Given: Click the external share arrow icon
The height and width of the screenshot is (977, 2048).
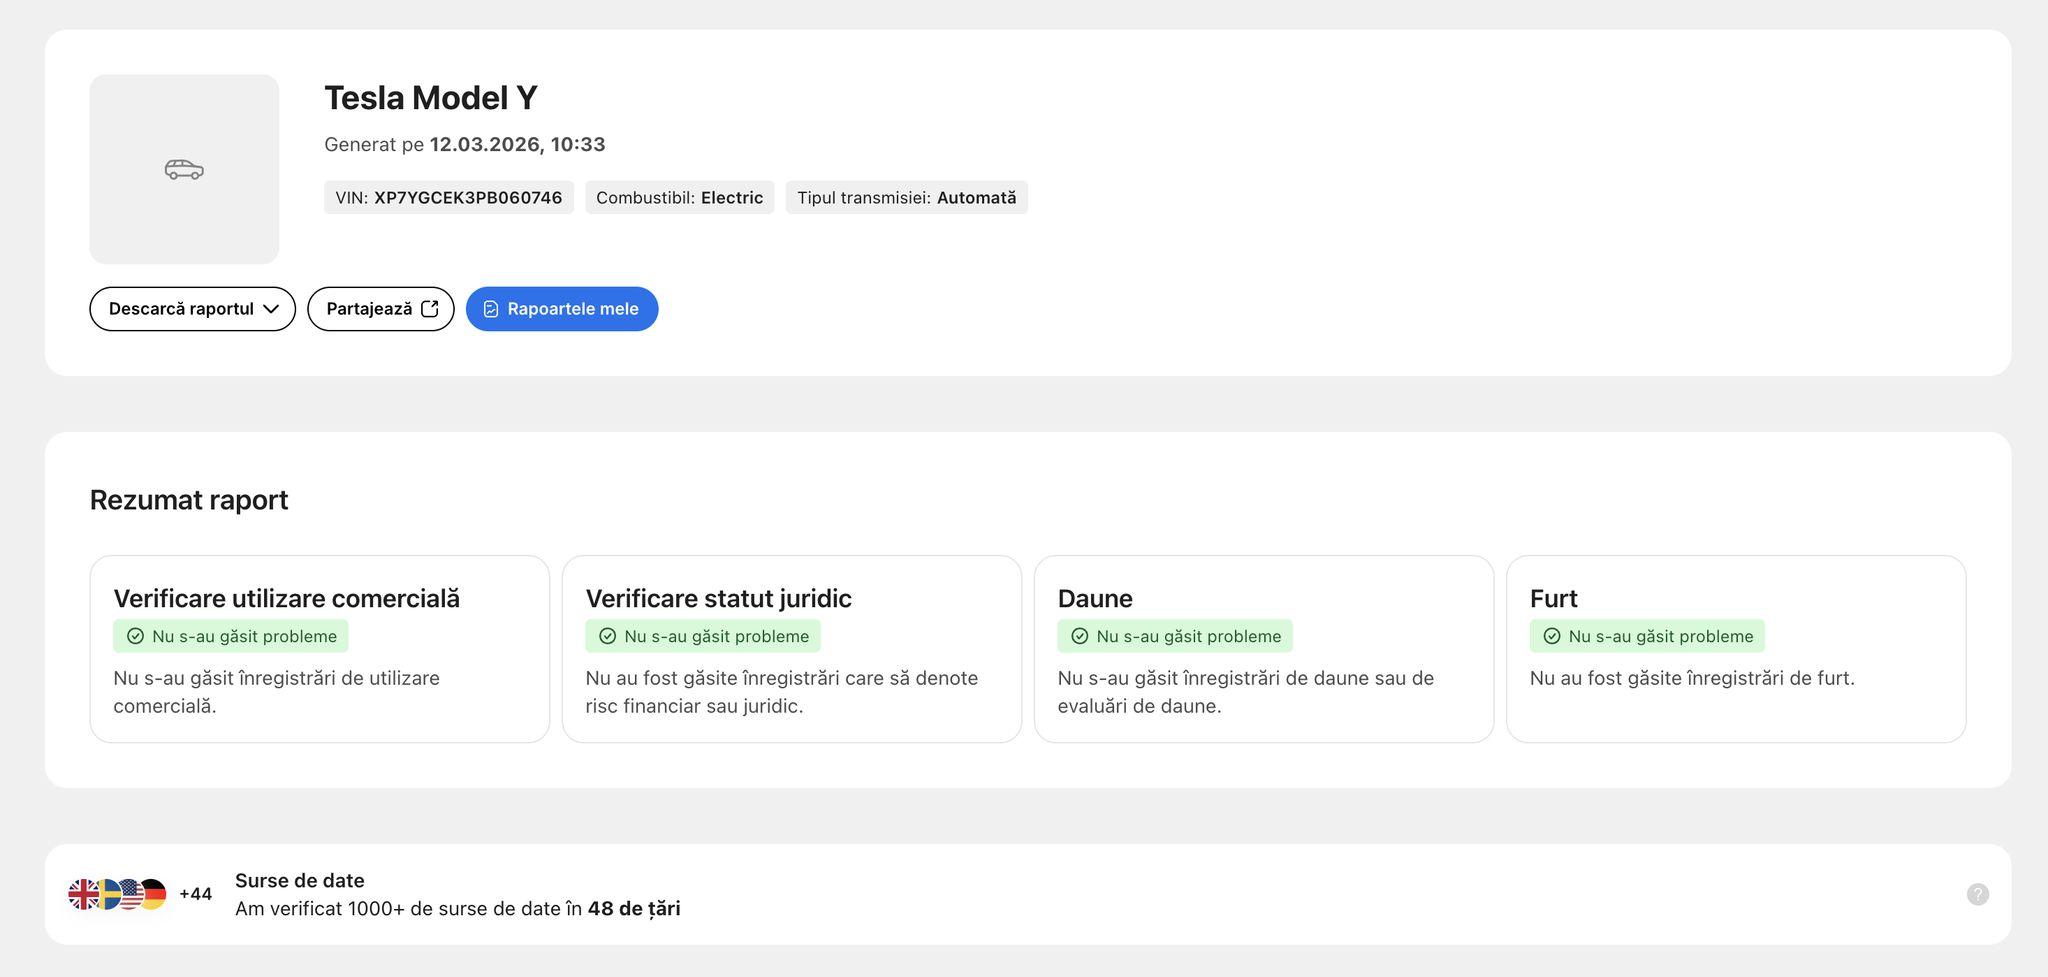Looking at the screenshot, I should (x=430, y=309).
